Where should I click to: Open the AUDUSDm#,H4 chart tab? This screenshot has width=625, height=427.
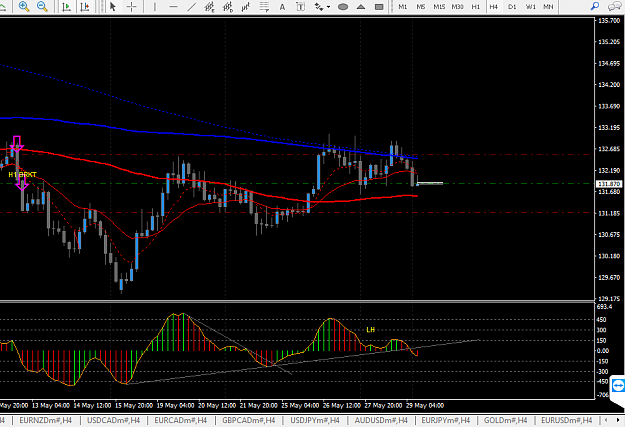[381, 420]
